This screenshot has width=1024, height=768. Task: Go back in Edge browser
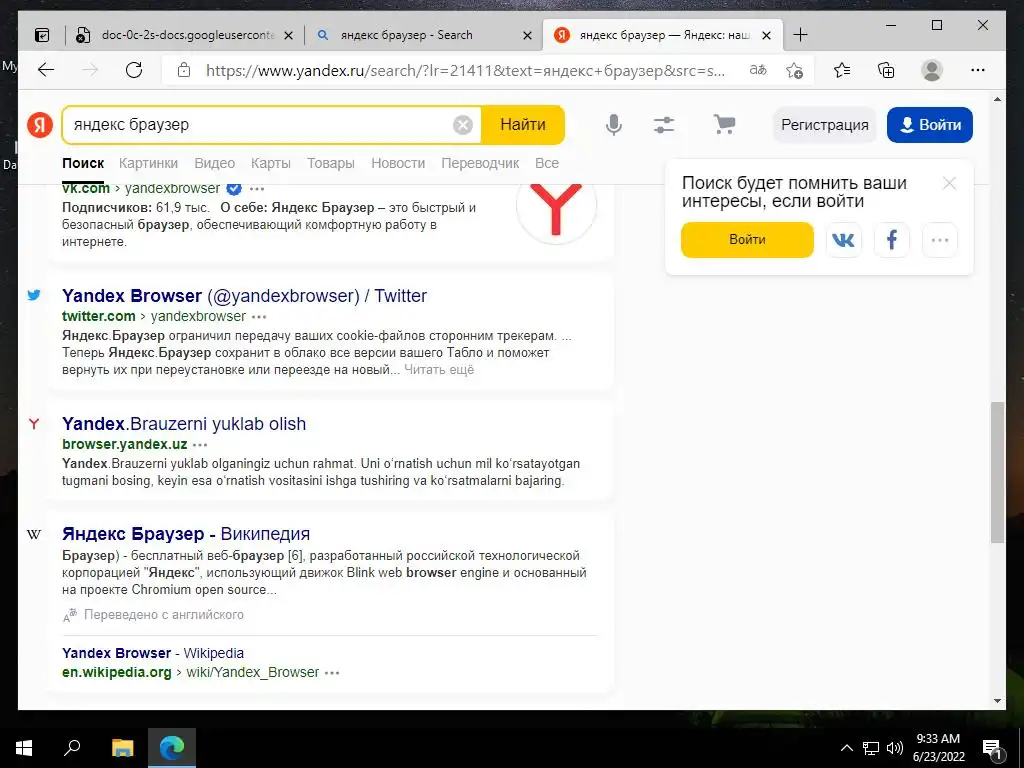(x=46, y=70)
